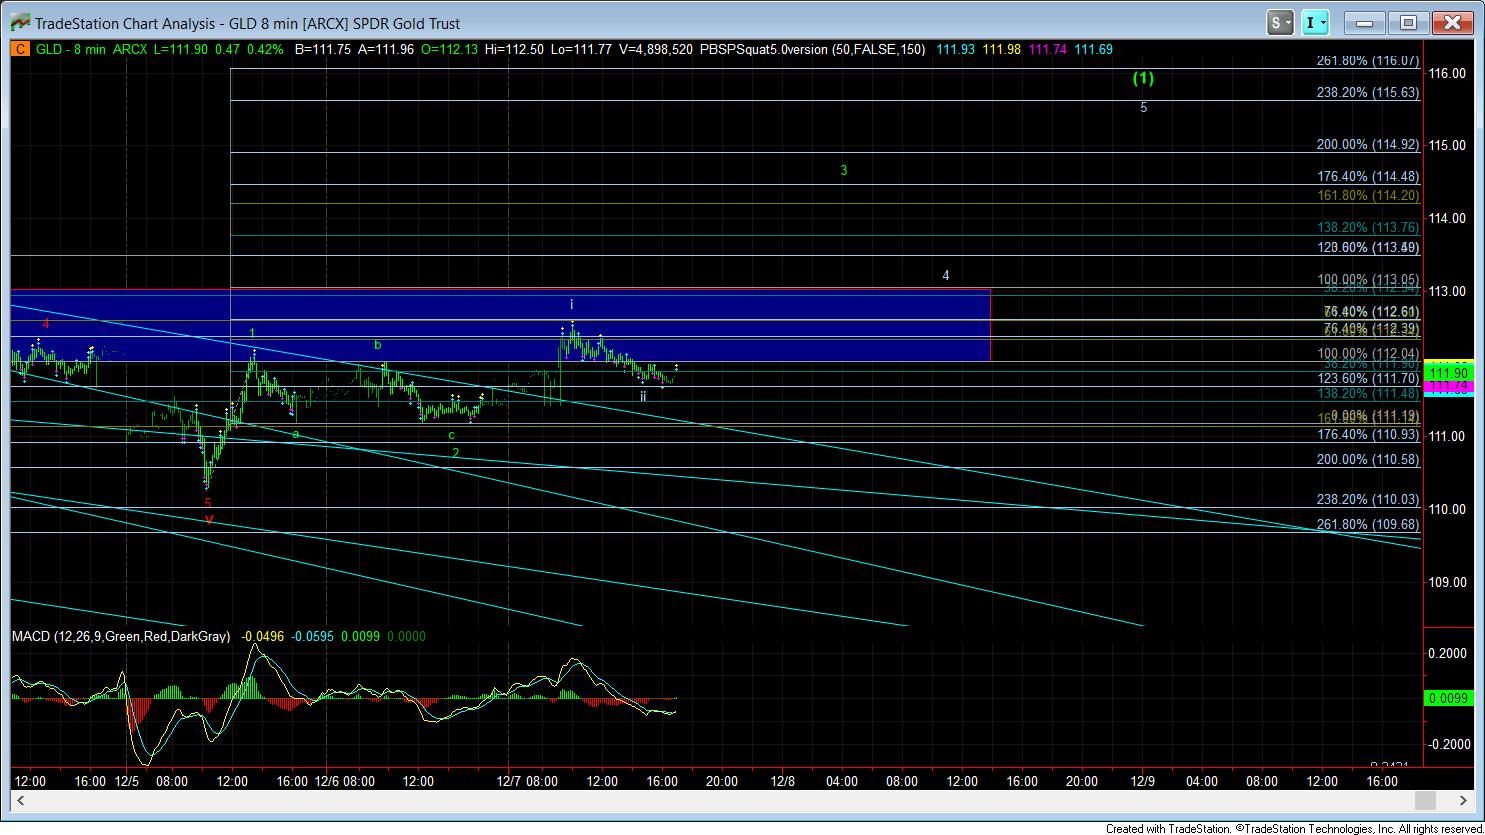Click the MACD (12,26,9,Green,Red,DarkGray) label
Screen dimensions: 1485x835
point(121,636)
